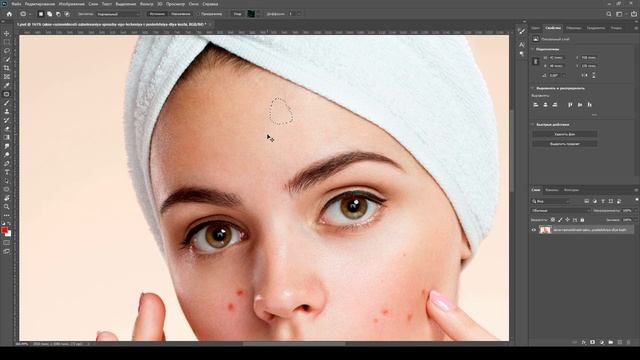Select the Pen tool
The width and height of the screenshot is (640, 360).
(7, 163)
